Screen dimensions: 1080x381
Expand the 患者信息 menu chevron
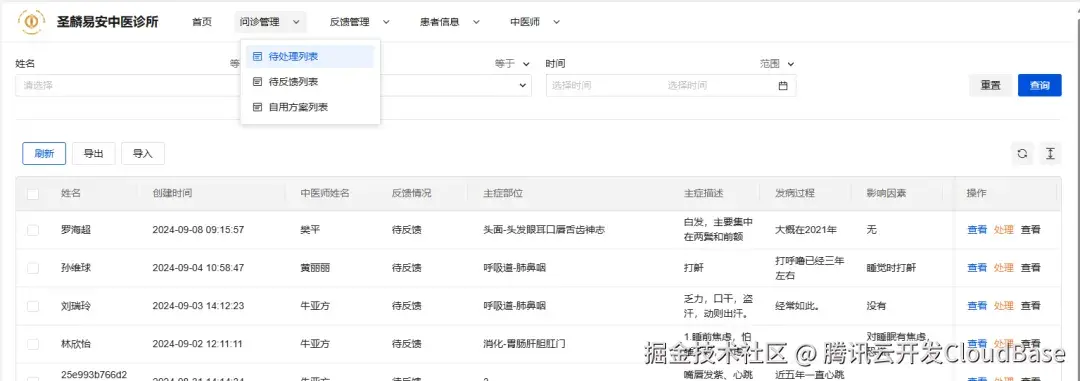pyautogui.click(x=476, y=22)
